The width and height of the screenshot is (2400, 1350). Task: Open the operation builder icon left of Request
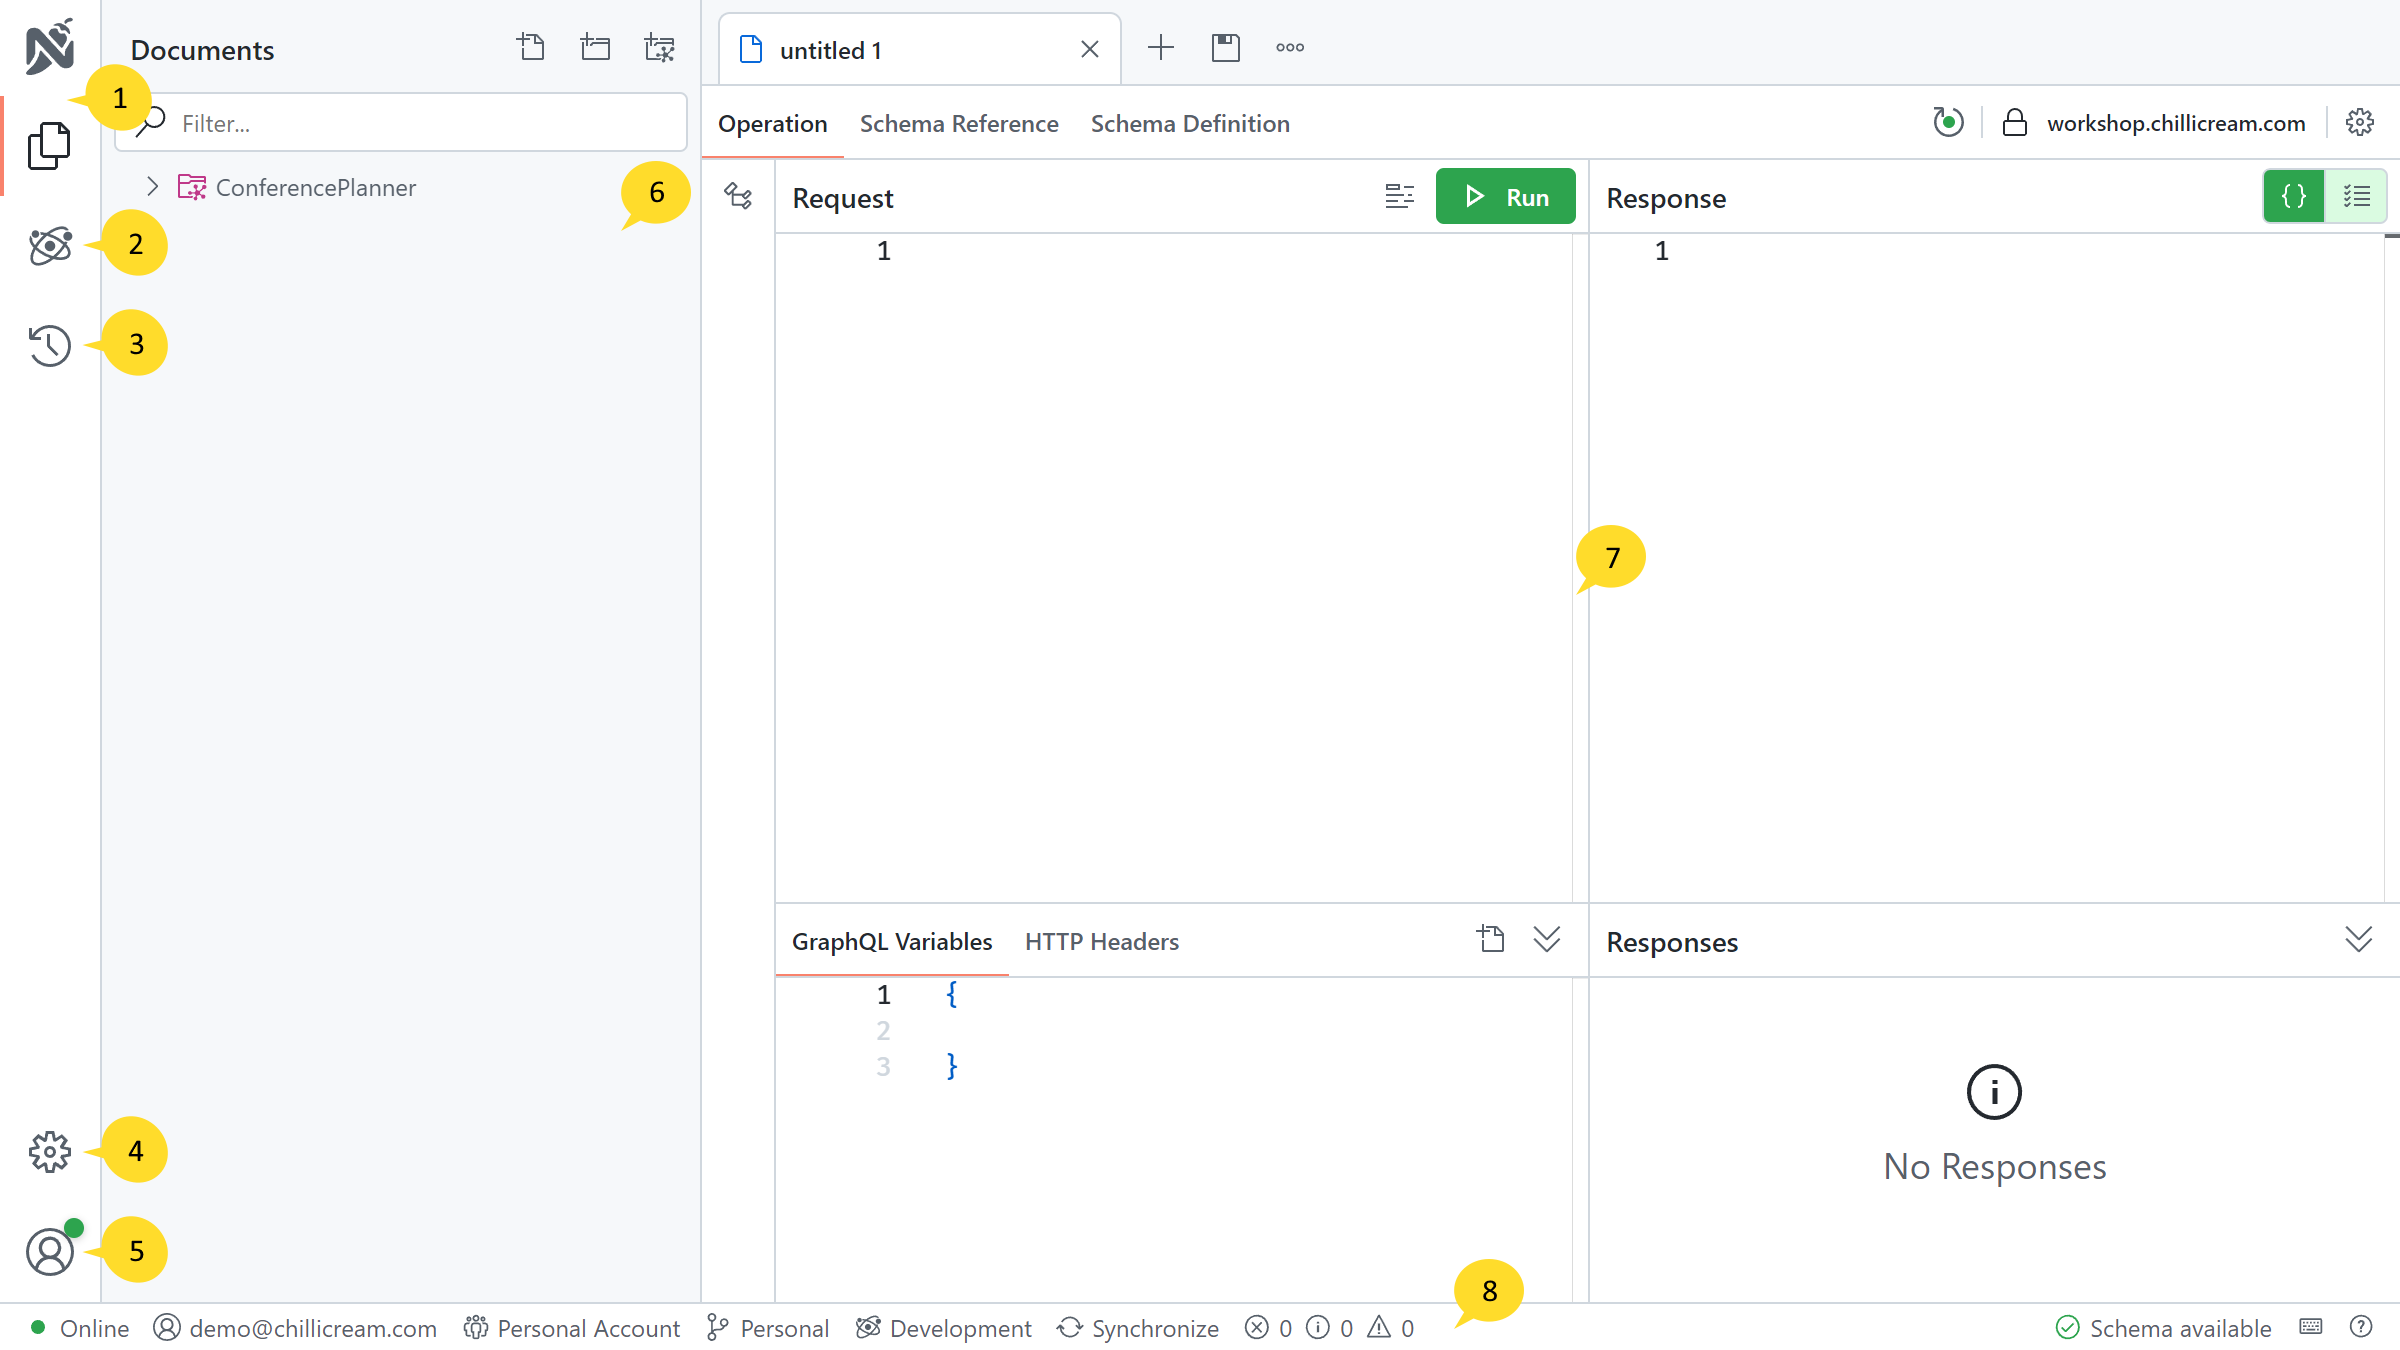[738, 196]
